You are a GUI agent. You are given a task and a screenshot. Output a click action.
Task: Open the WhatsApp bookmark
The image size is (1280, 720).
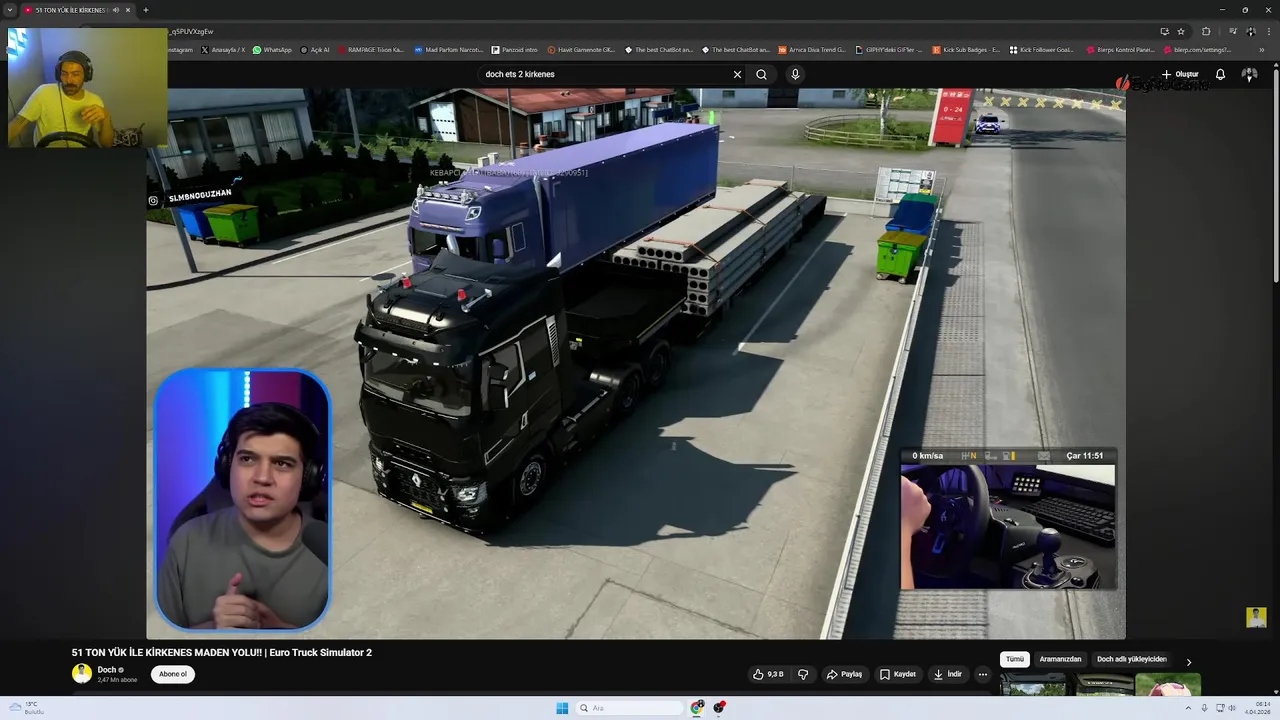click(273, 49)
